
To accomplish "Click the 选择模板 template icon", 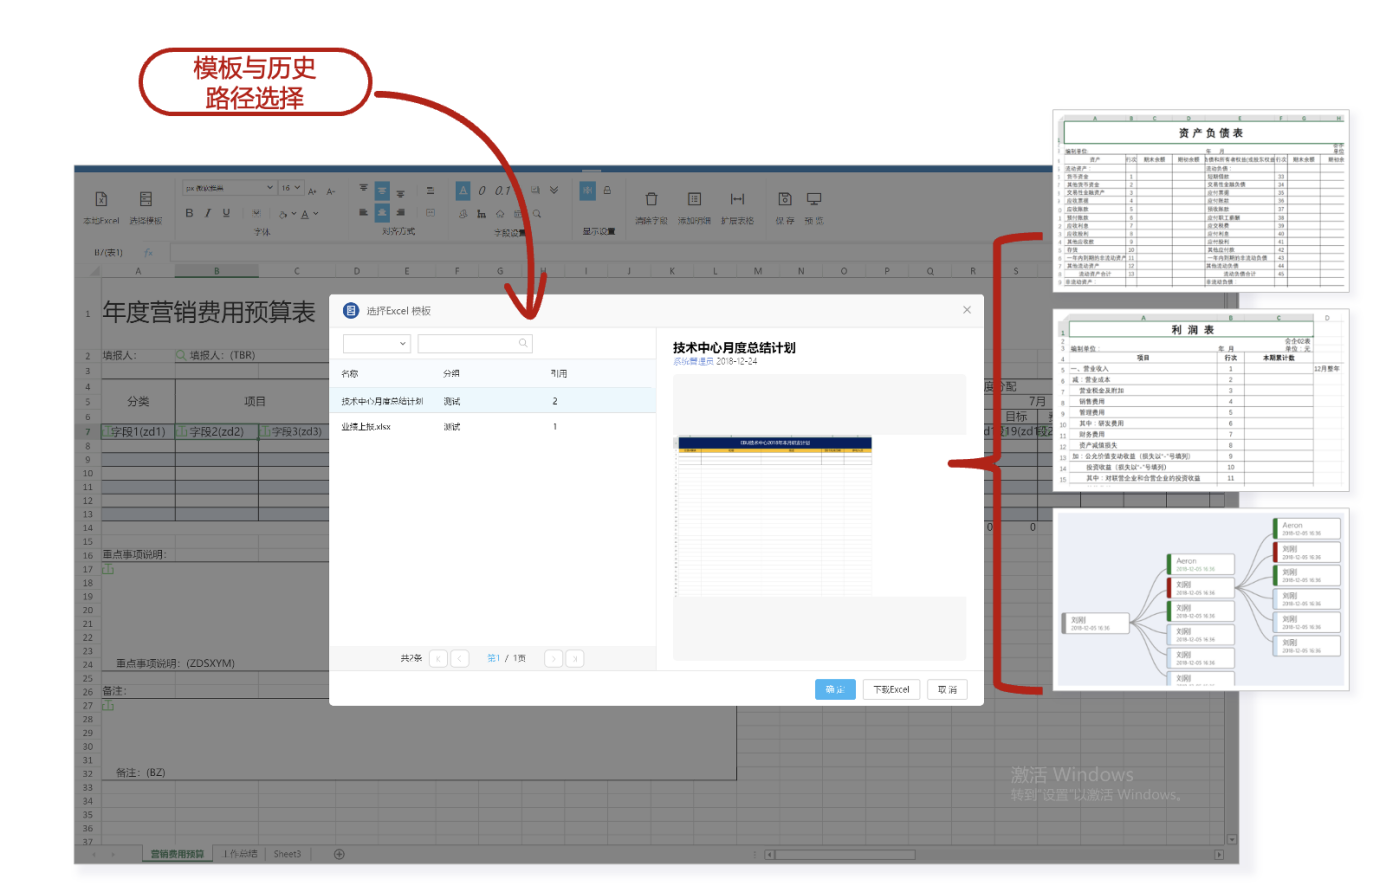I will pos(146,200).
